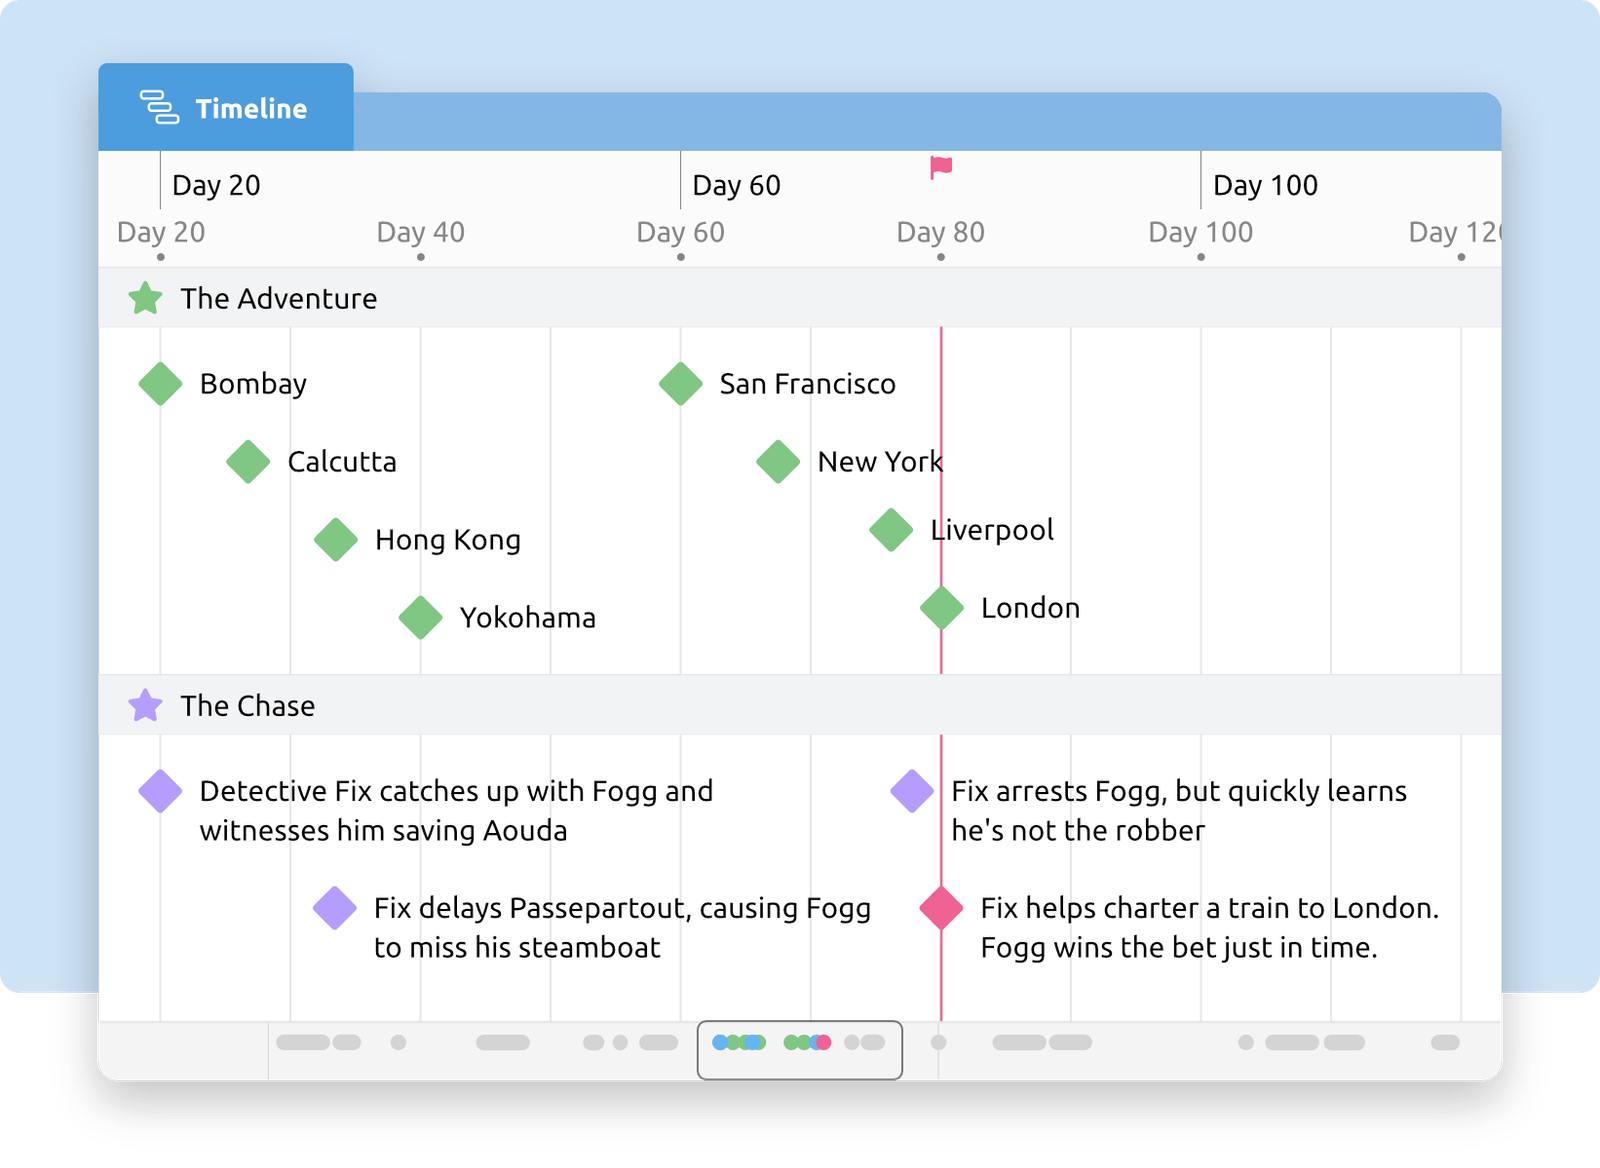Click the pink flag milestone marker

point(939,168)
